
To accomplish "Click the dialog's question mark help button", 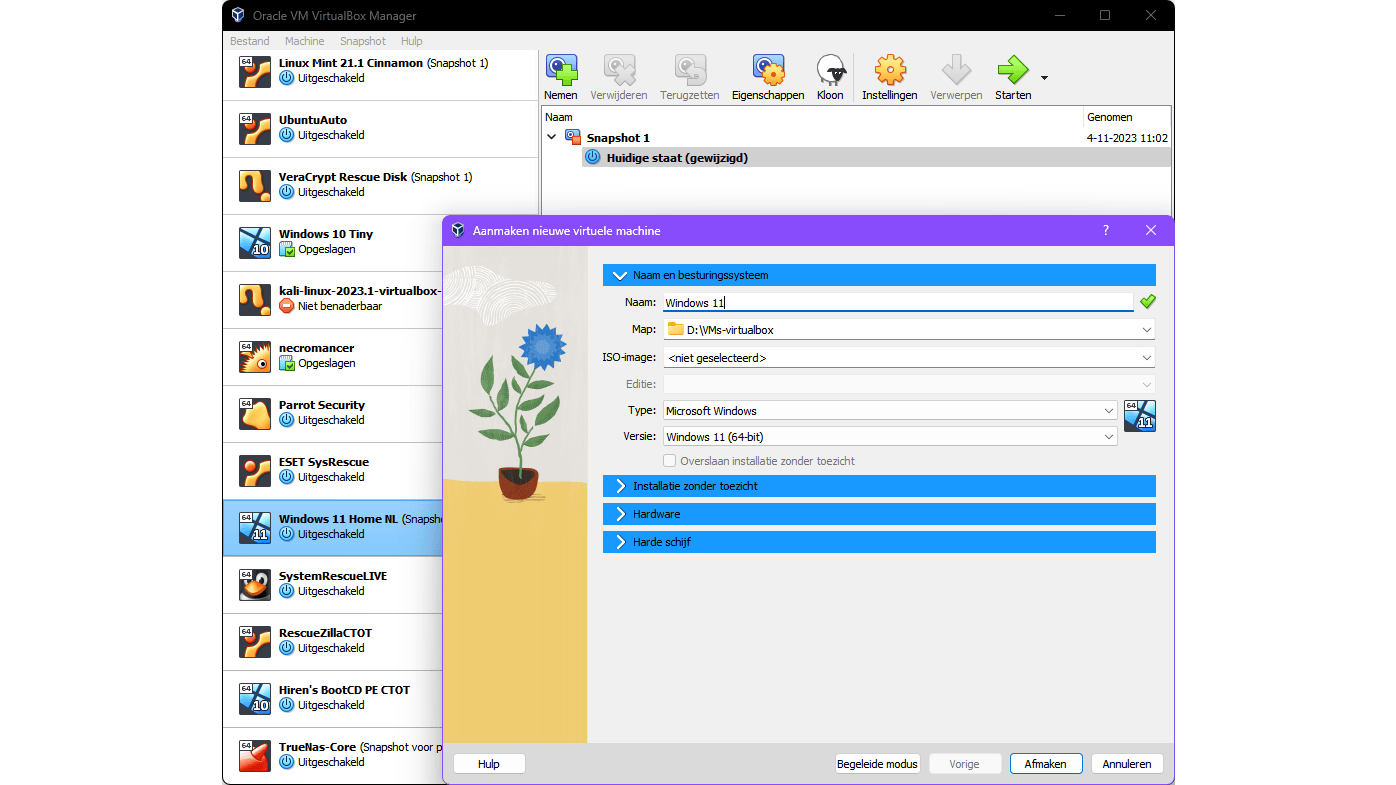I will coord(1106,230).
